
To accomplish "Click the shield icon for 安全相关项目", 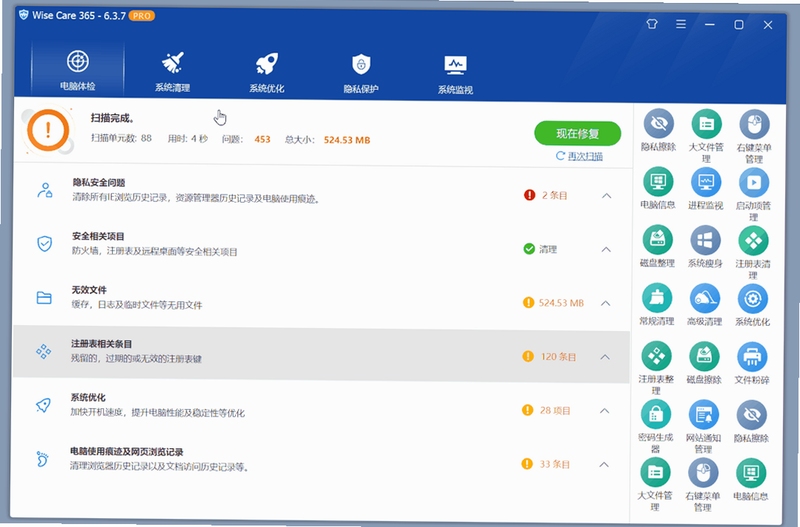I will pos(44,243).
